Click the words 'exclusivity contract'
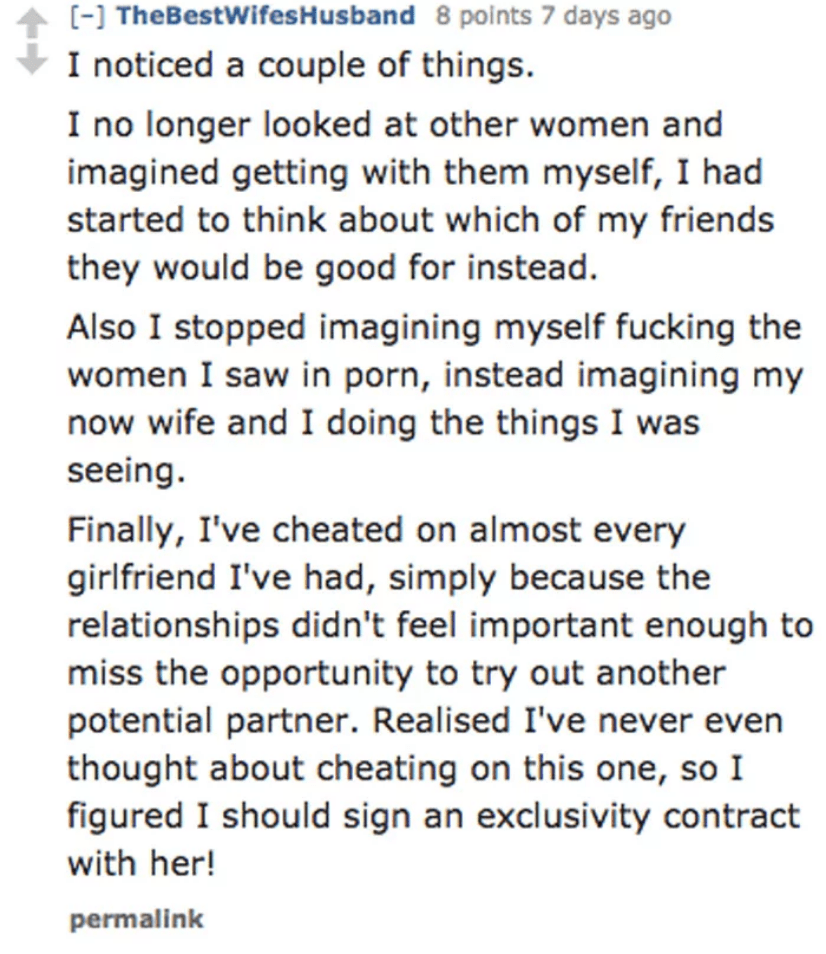 (x=638, y=816)
